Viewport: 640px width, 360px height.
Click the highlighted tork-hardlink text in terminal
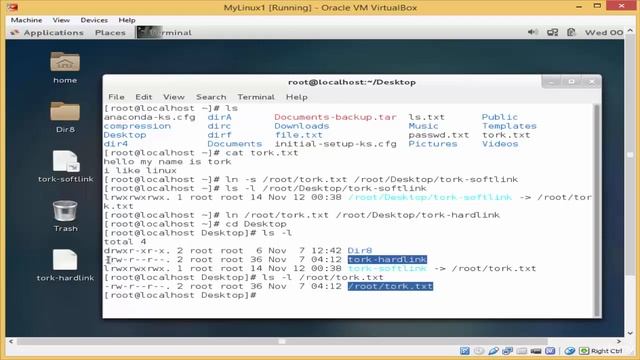pos(387,260)
